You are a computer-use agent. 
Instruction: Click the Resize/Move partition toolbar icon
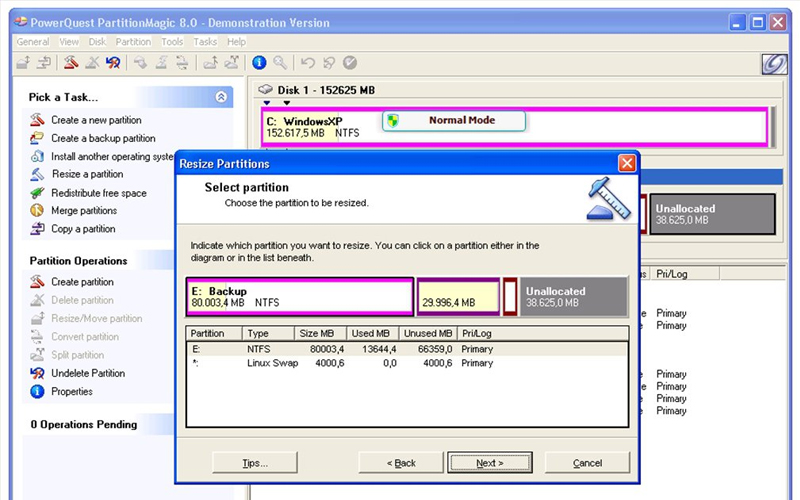click(x=23, y=63)
